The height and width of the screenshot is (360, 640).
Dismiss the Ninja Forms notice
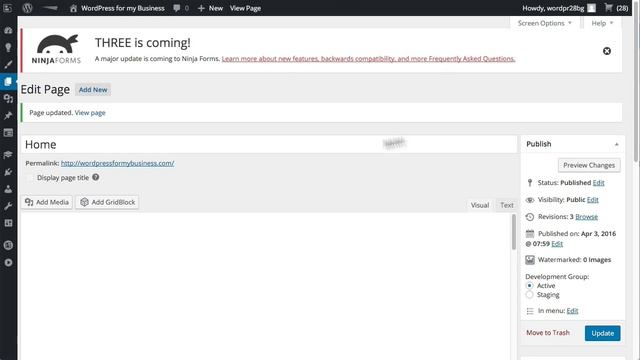click(x=607, y=51)
